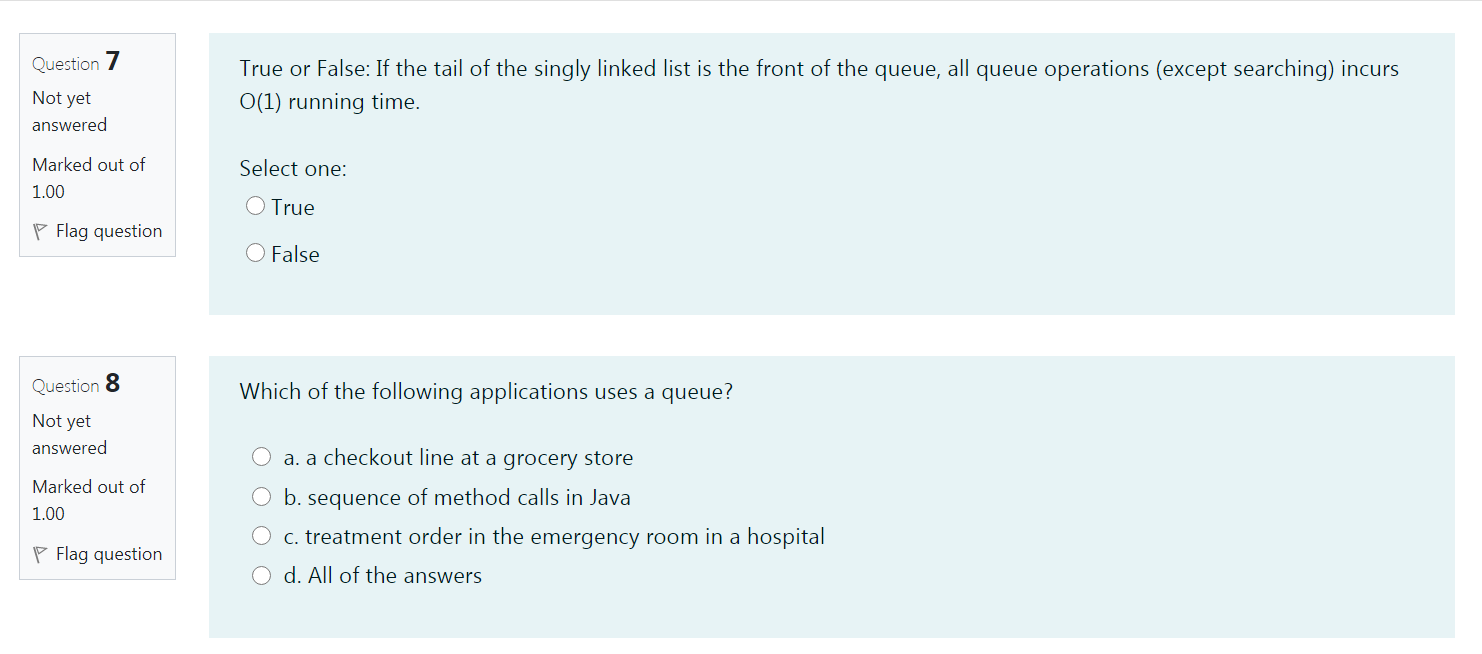Select the True radio button
1482x654 pixels.
pyautogui.click(x=256, y=206)
